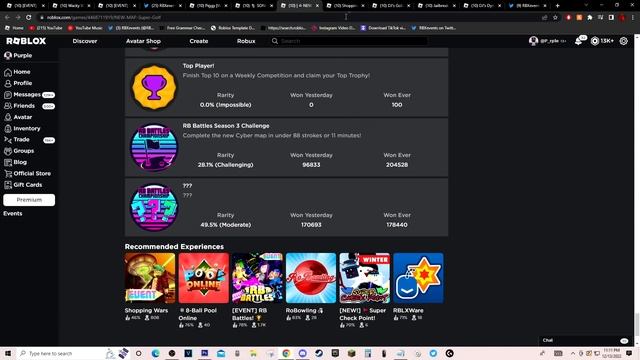The height and width of the screenshot is (360, 640).
Task: Open a new browser tab
Action: [558, 6]
